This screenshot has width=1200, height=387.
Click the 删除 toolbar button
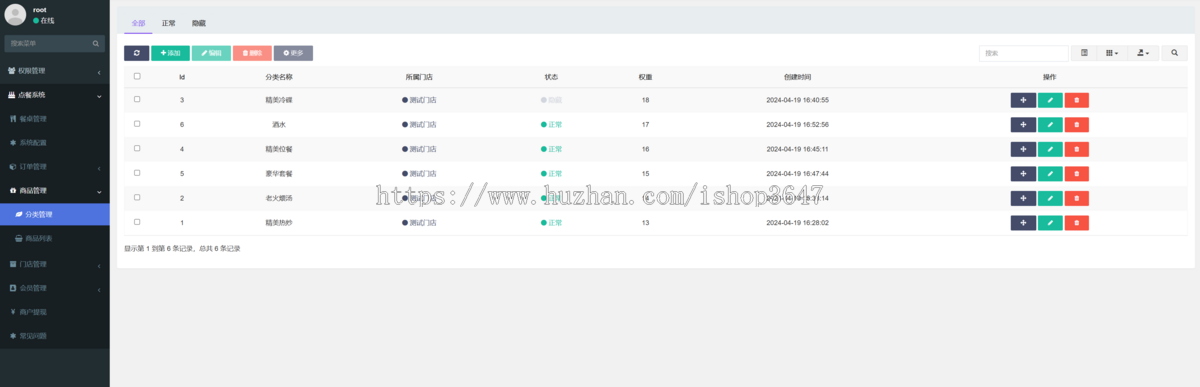(x=252, y=53)
